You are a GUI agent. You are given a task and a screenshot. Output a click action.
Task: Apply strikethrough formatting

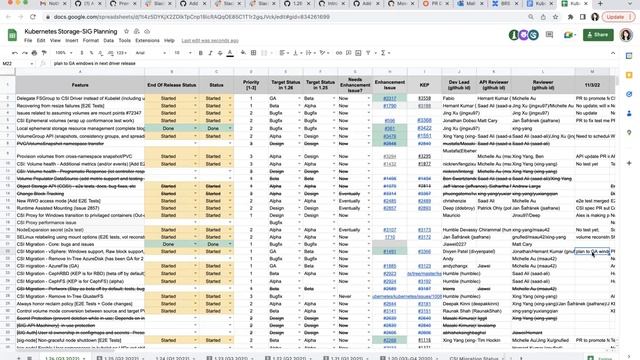pyautogui.click(x=220, y=53)
